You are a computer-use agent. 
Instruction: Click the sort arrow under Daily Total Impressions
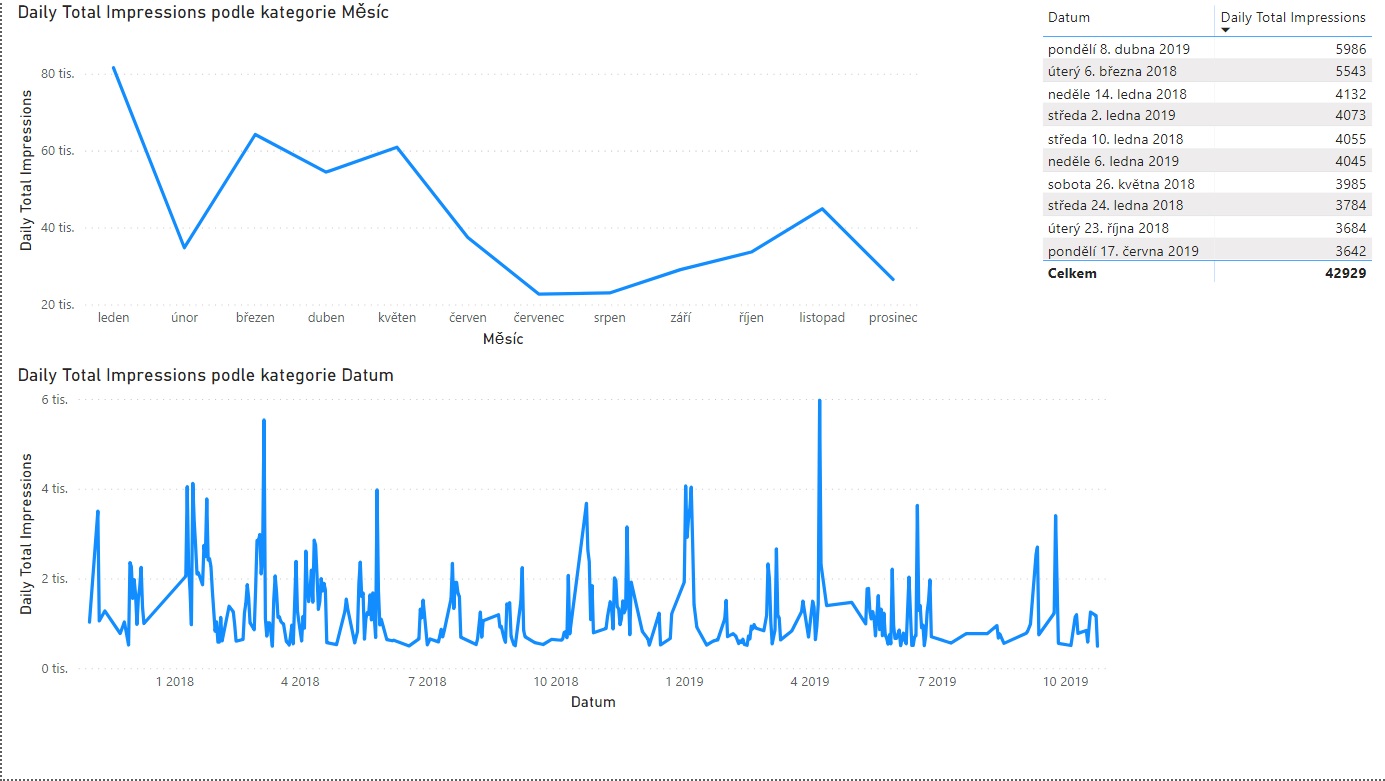[x=1226, y=31]
